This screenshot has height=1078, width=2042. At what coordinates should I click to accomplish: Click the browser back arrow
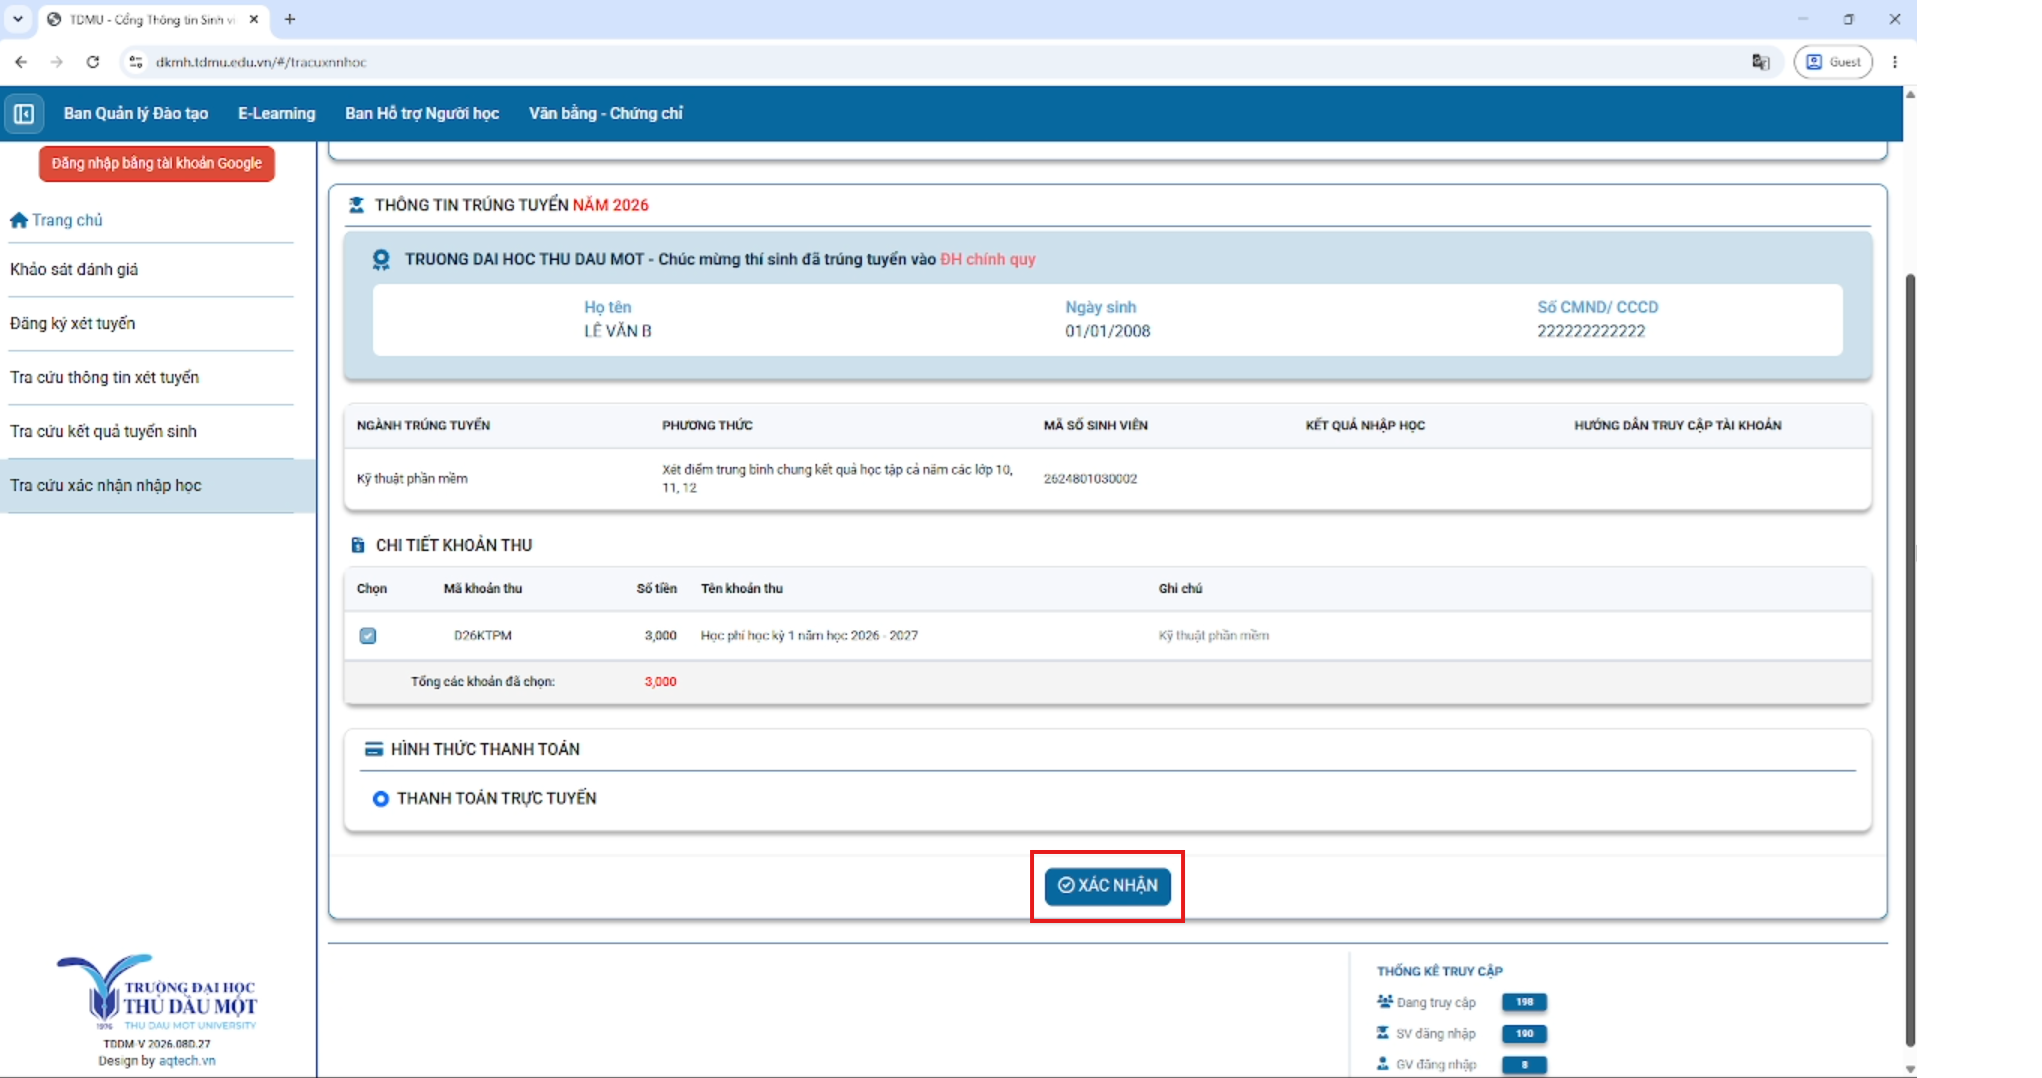click(21, 62)
